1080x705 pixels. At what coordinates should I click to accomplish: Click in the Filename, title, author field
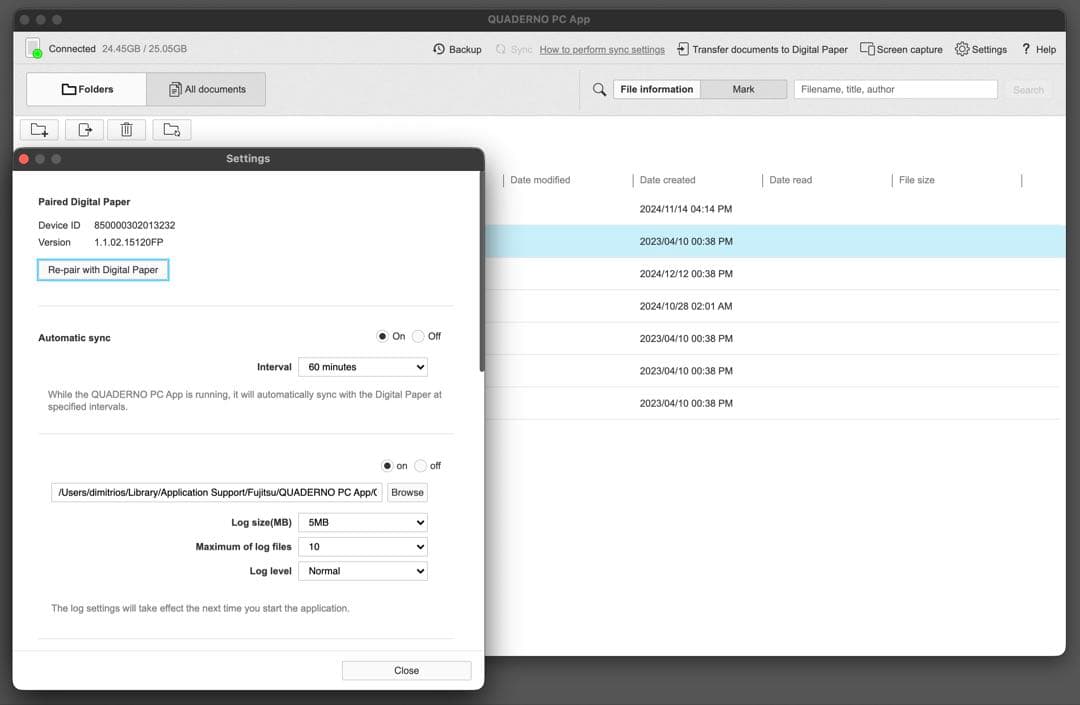point(895,90)
